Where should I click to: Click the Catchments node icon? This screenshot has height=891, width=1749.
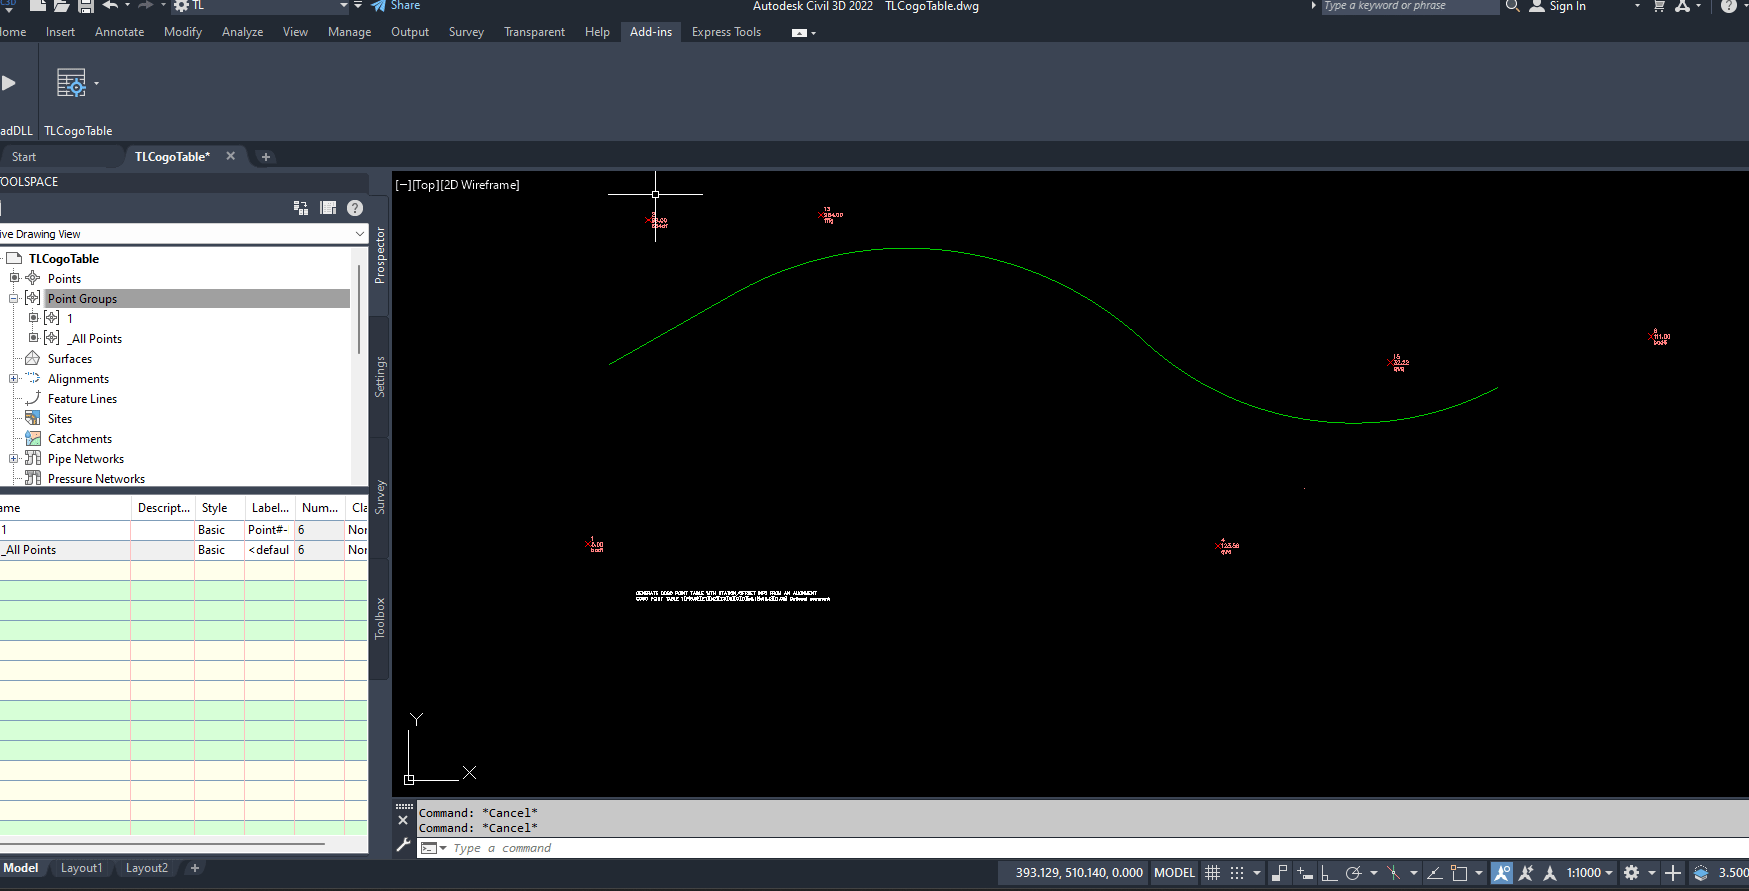[x=33, y=438]
